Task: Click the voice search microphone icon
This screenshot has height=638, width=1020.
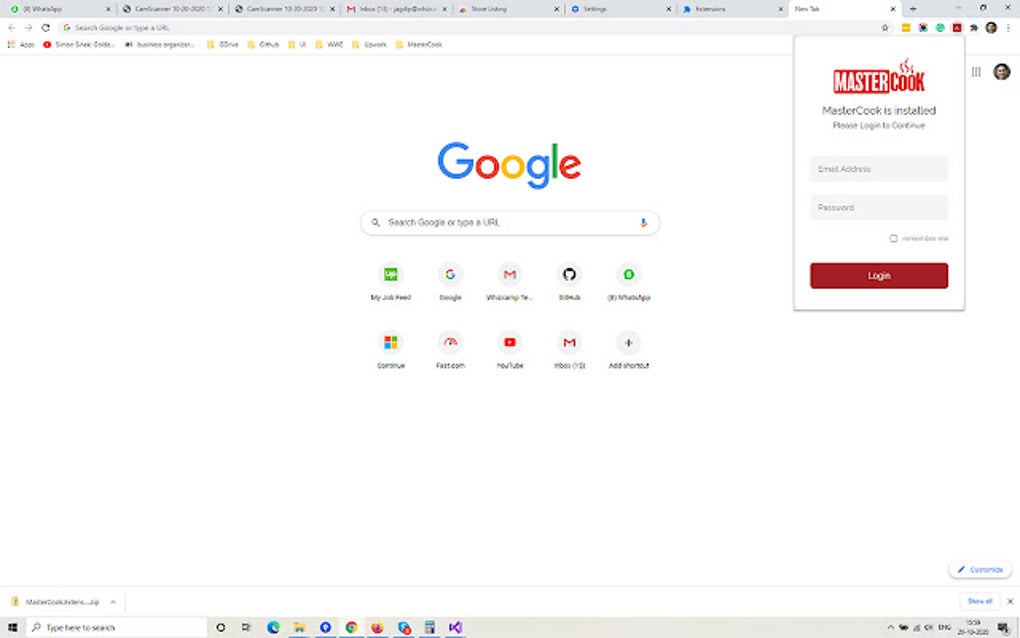Action: 644,222
